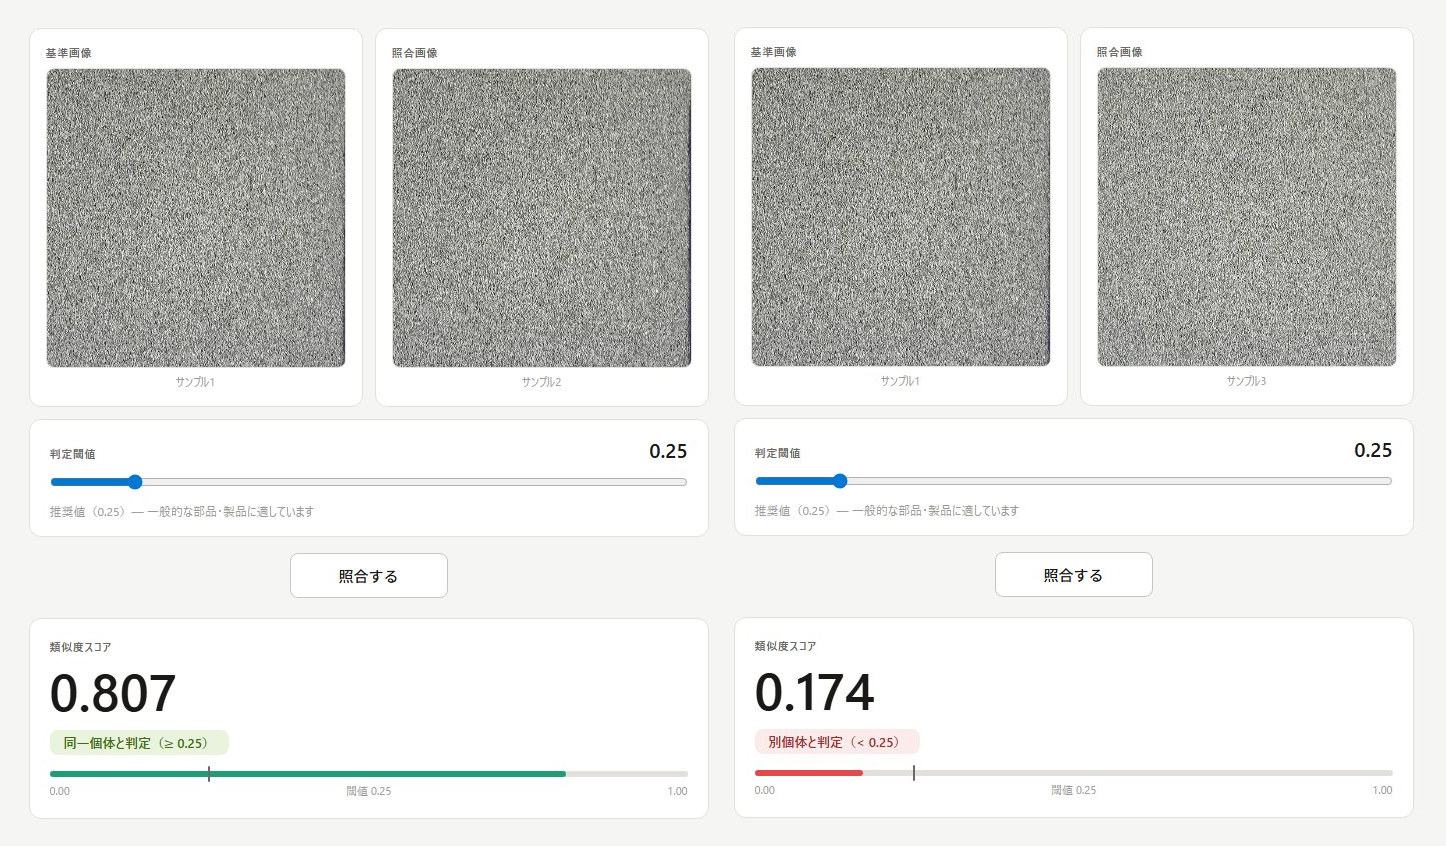Click the 0.25 threshold value in right panel

tap(1373, 451)
